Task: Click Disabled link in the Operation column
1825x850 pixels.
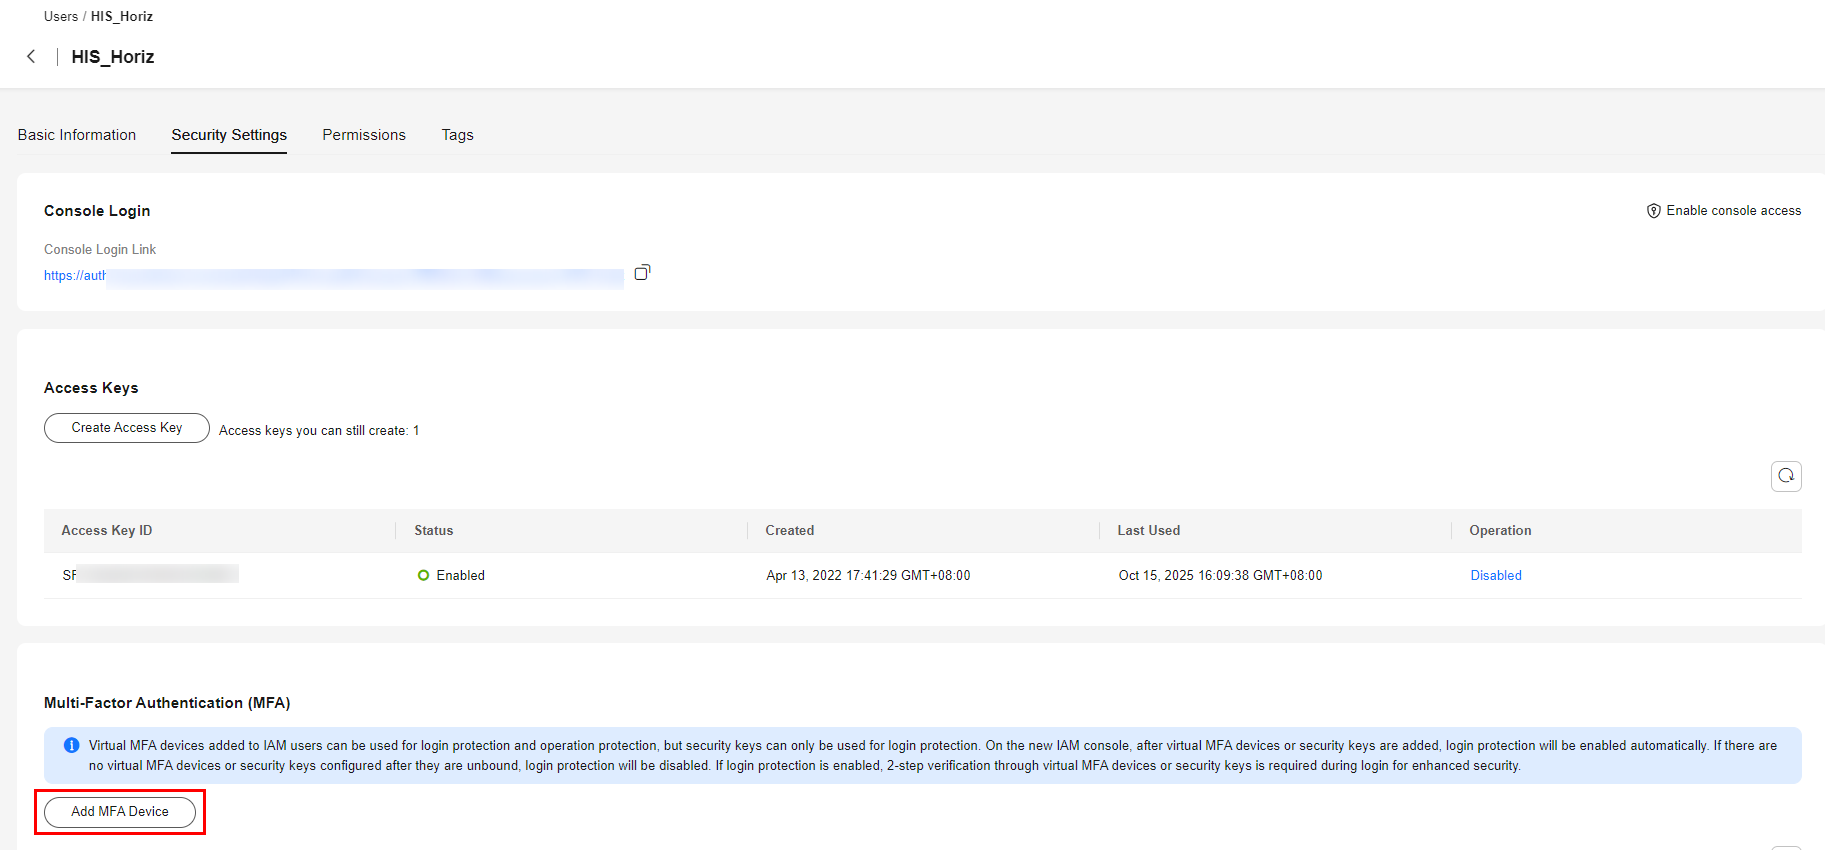Action: coord(1495,576)
